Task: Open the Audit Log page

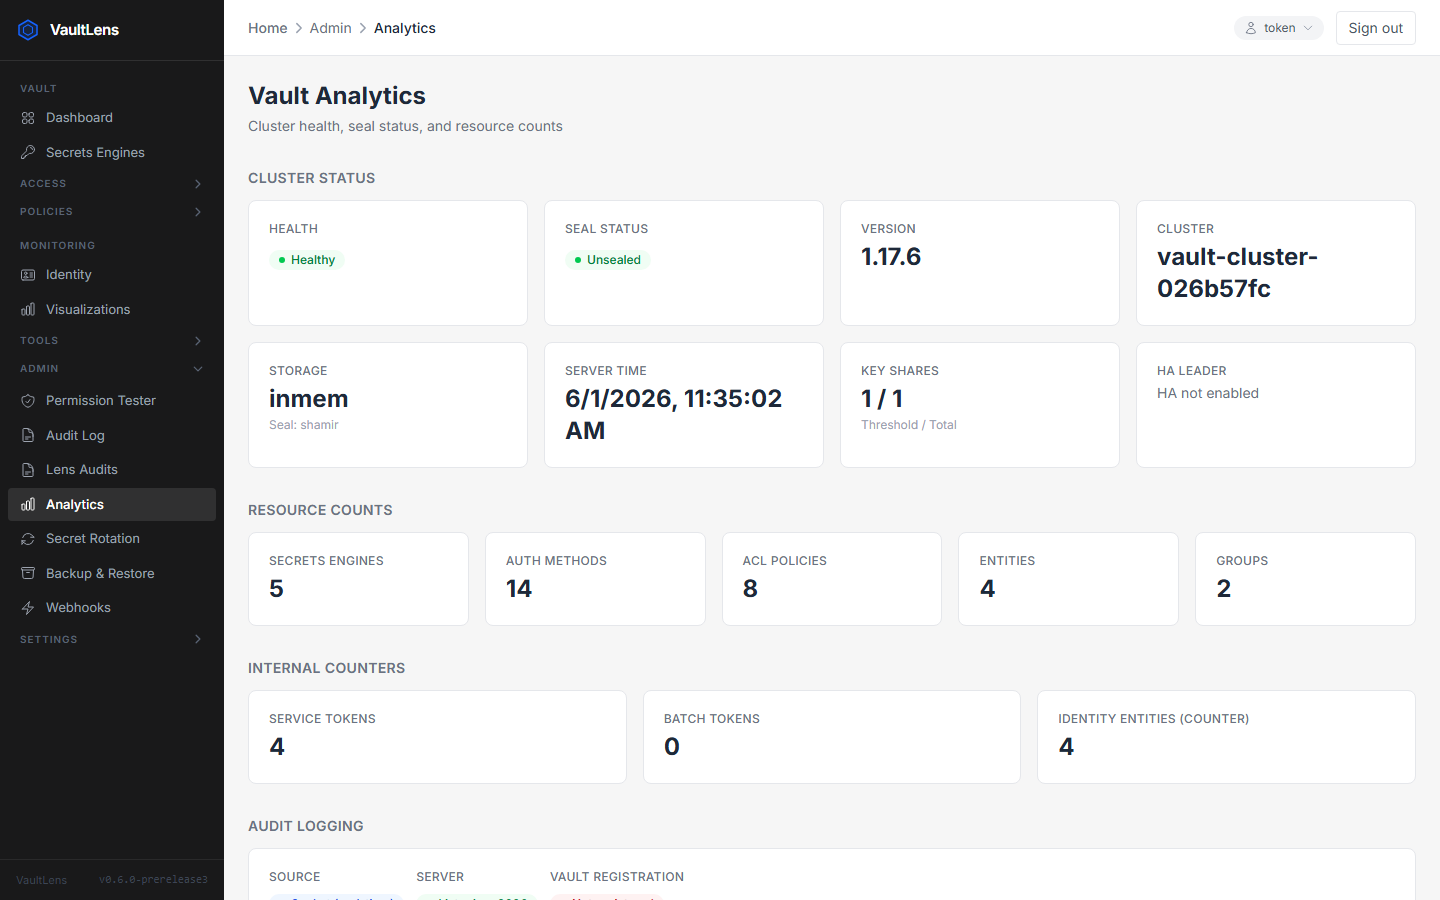Action: [x=112, y=436]
